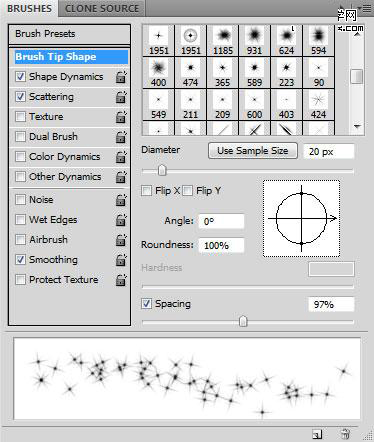Click the Use Sample Size button
Image resolution: width=374 pixels, height=442 pixels.
pos(253,151)
